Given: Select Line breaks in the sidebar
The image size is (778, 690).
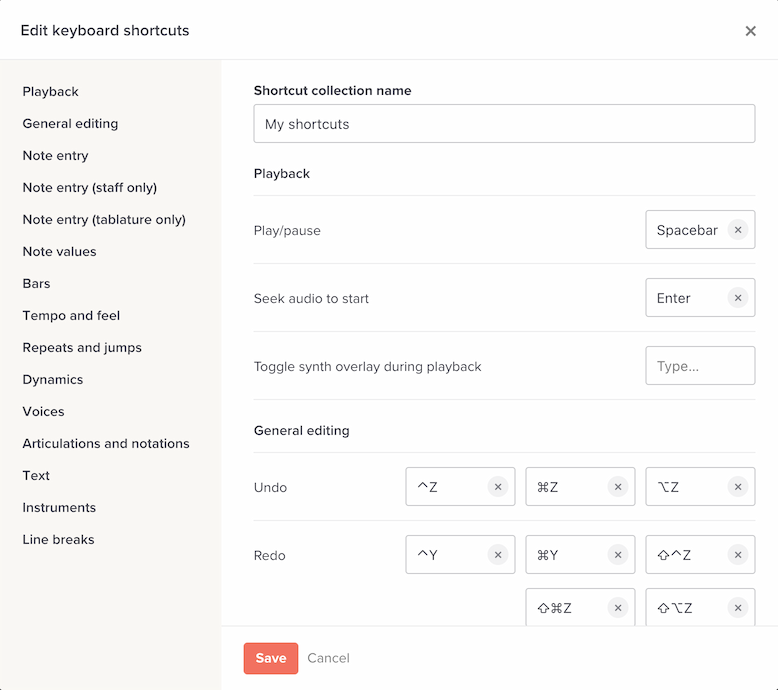Looking at the screenshot, I should coord(58,540).
